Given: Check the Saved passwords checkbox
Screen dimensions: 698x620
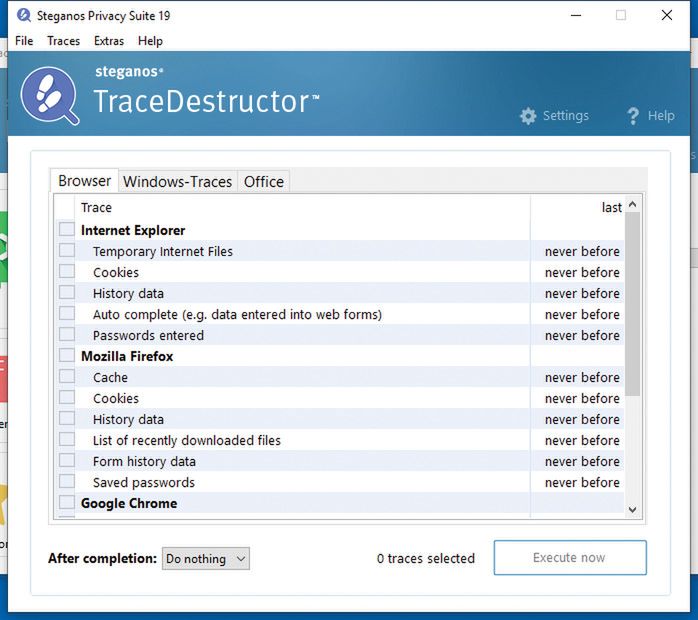Looking at the screenshot, I should [67, 481].
